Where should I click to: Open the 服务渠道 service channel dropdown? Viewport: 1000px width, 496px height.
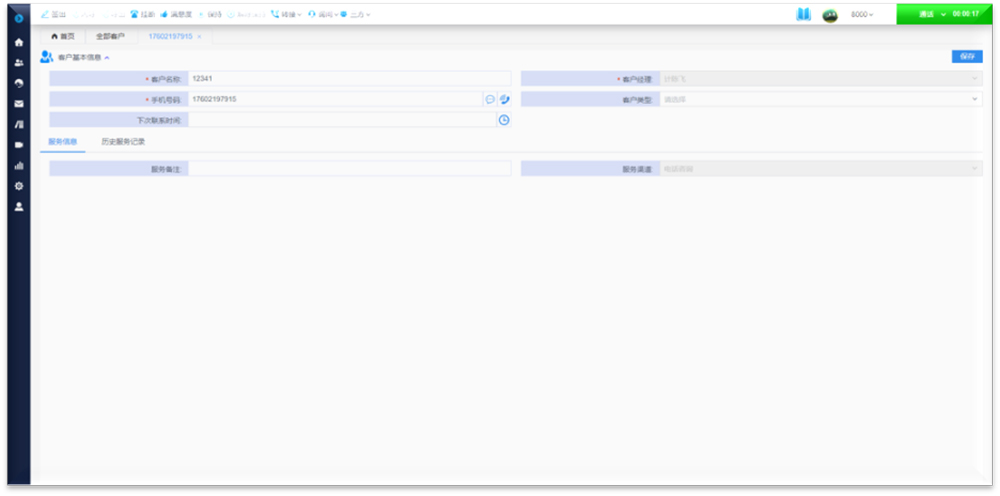pos(821,169)
